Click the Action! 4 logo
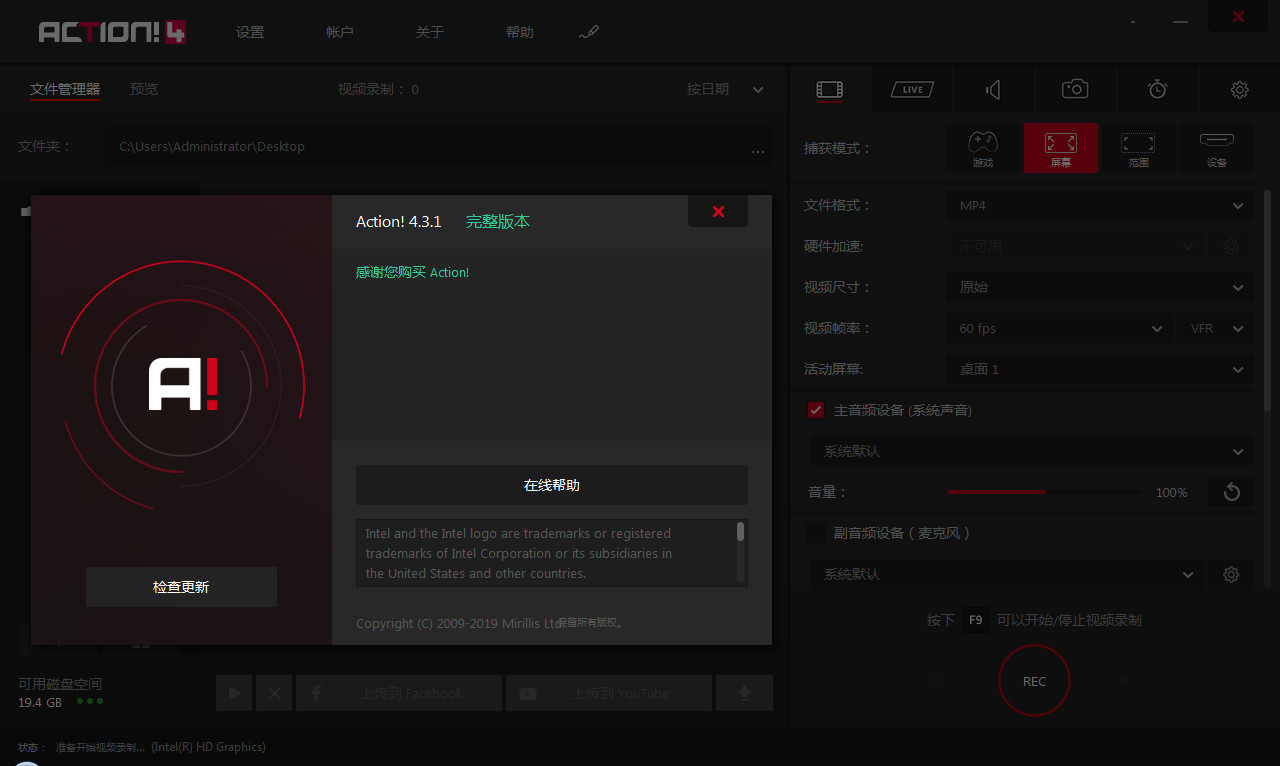1280x766 pixels. point(112,32)
